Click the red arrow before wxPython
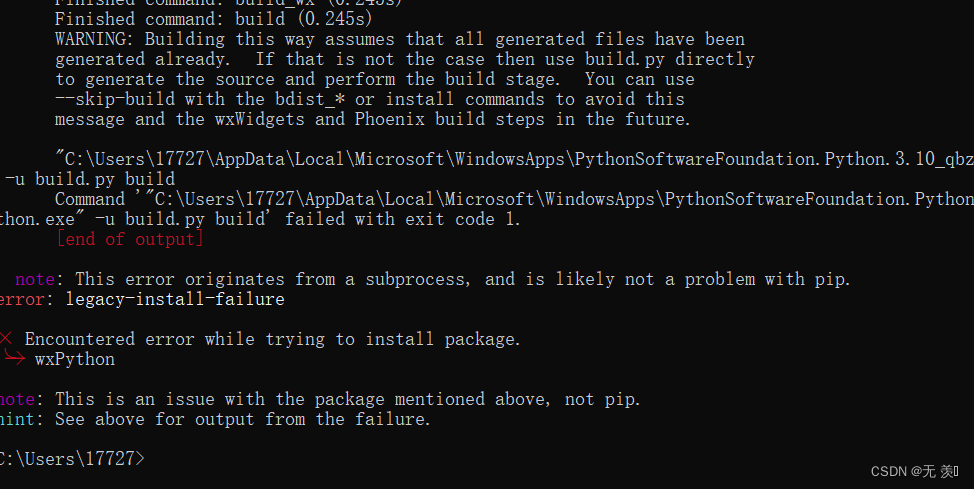The image size is (974, 489). coord(14,358)
